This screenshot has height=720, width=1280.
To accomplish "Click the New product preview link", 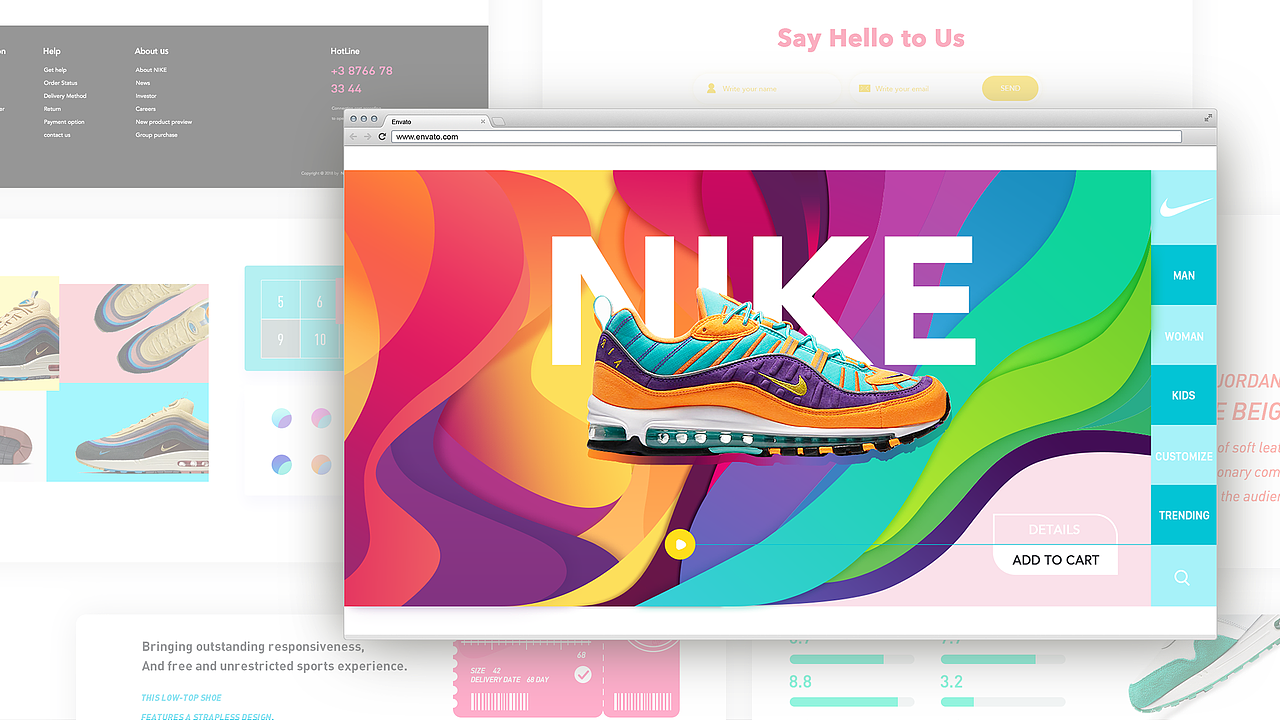I will (164, 122).
